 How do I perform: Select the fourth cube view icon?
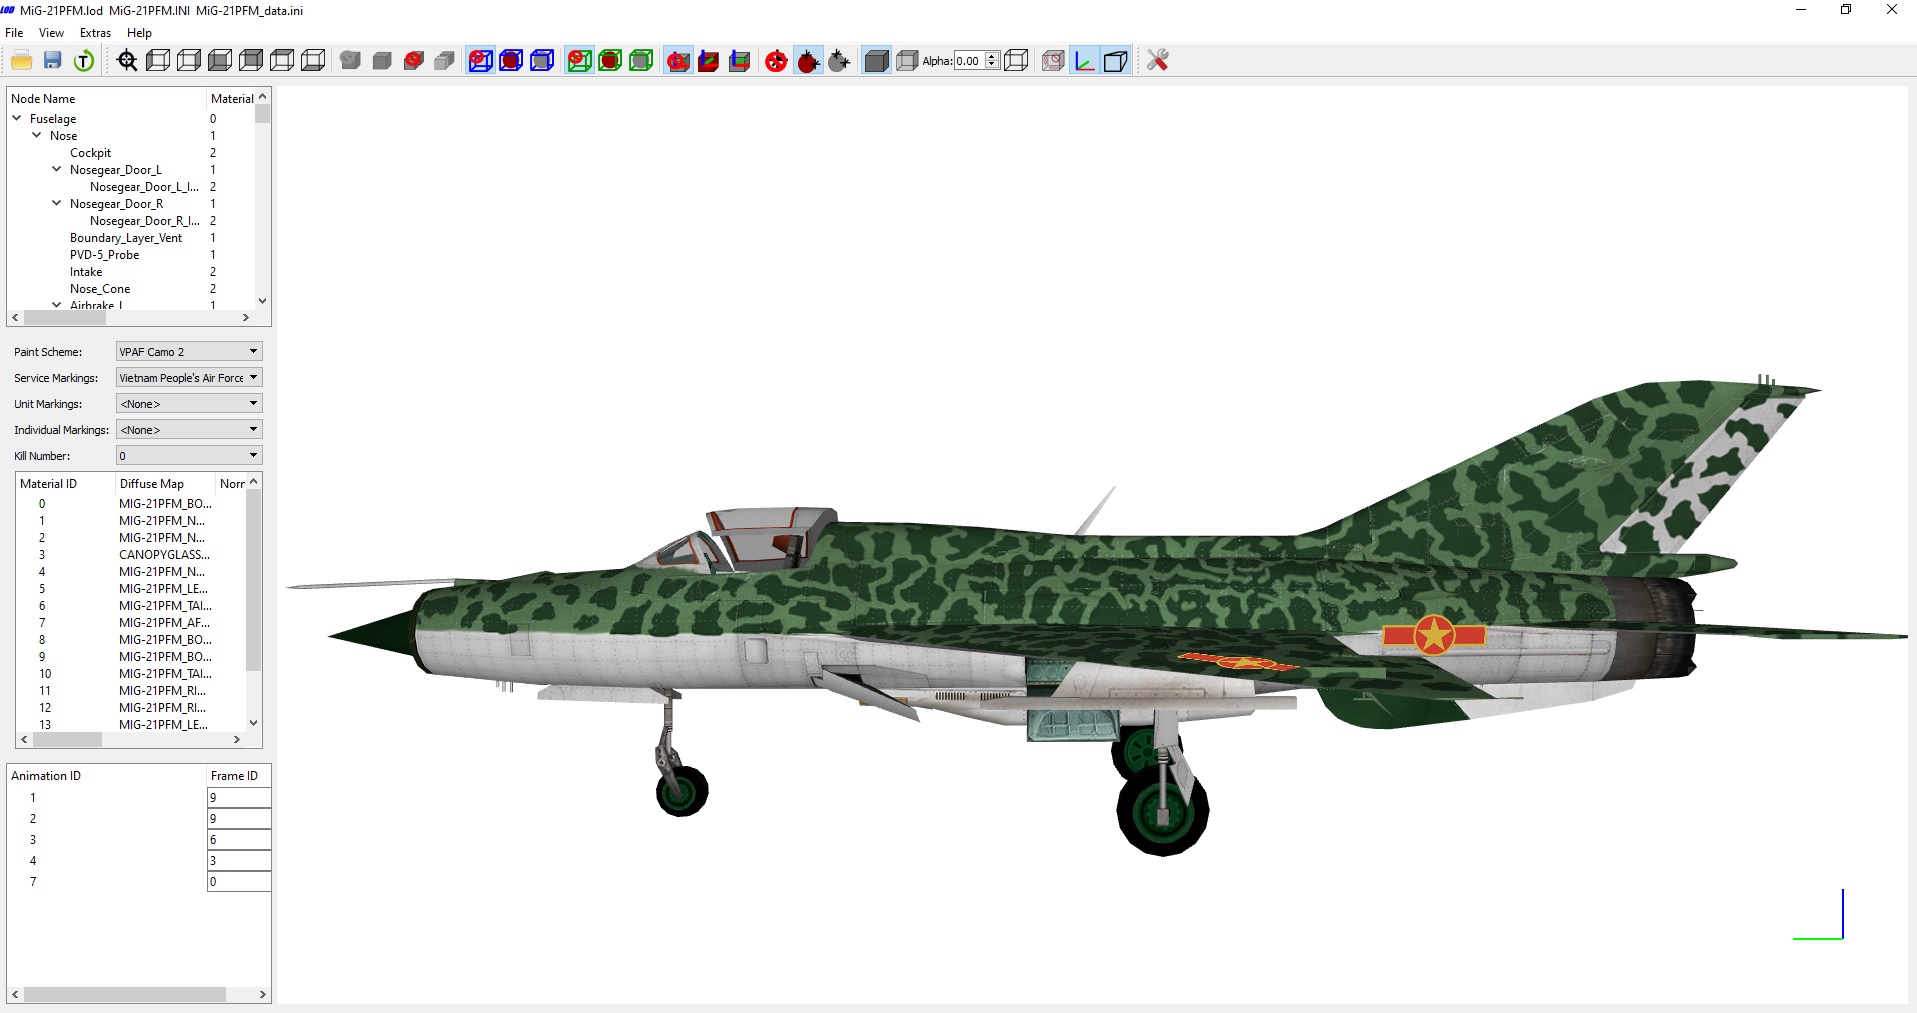click(x=251, y=61)
